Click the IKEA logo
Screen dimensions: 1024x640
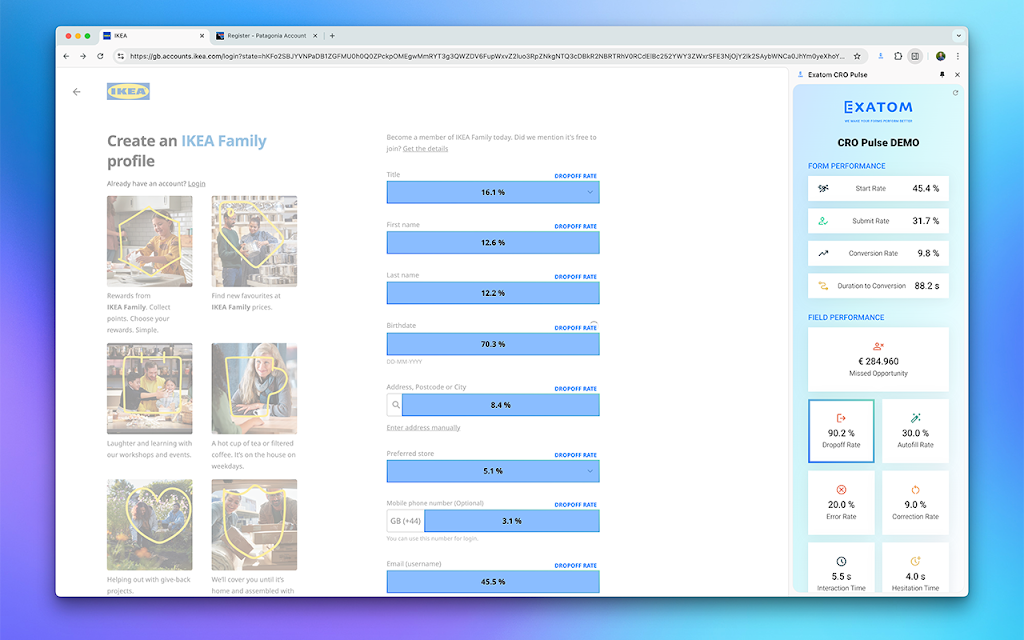click(128, 91)
